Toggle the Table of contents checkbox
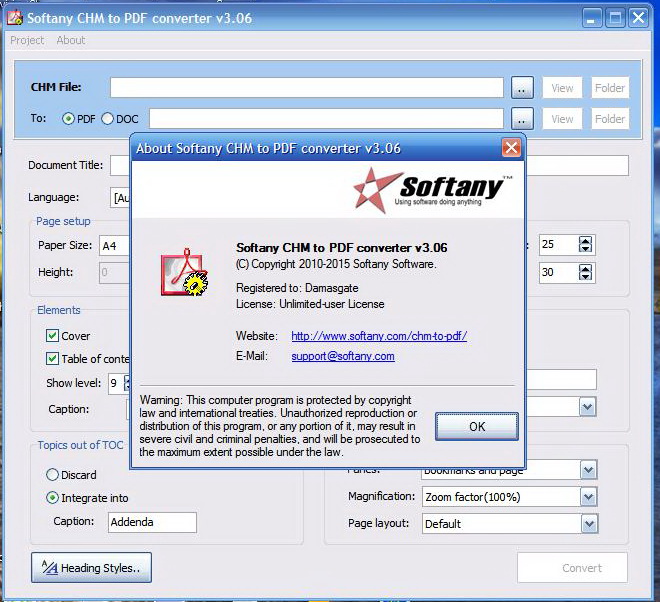This screenshot has width=660, height=602. point(52,359)
